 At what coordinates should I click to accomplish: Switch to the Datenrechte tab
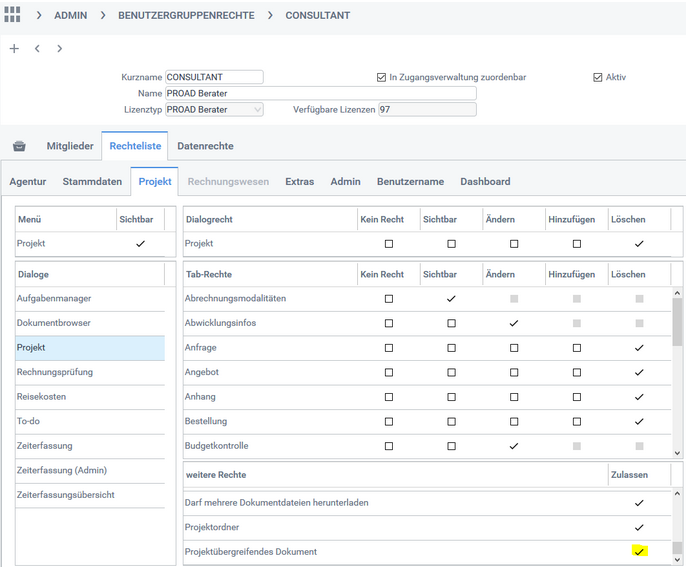point(205,146)
